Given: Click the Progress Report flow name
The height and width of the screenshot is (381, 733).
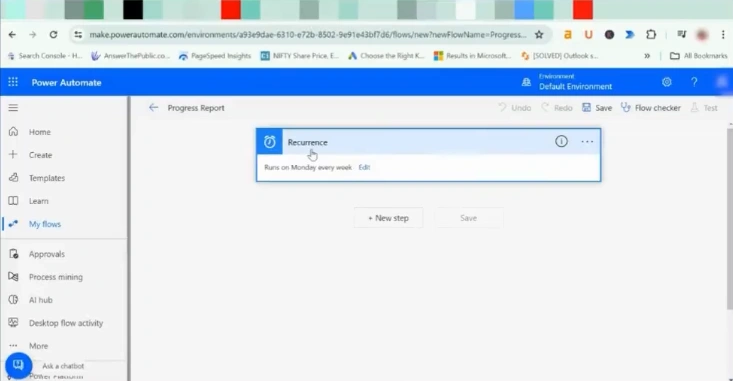Looking at the screenshot, I should pyautogui.click(x=196, y=108).
